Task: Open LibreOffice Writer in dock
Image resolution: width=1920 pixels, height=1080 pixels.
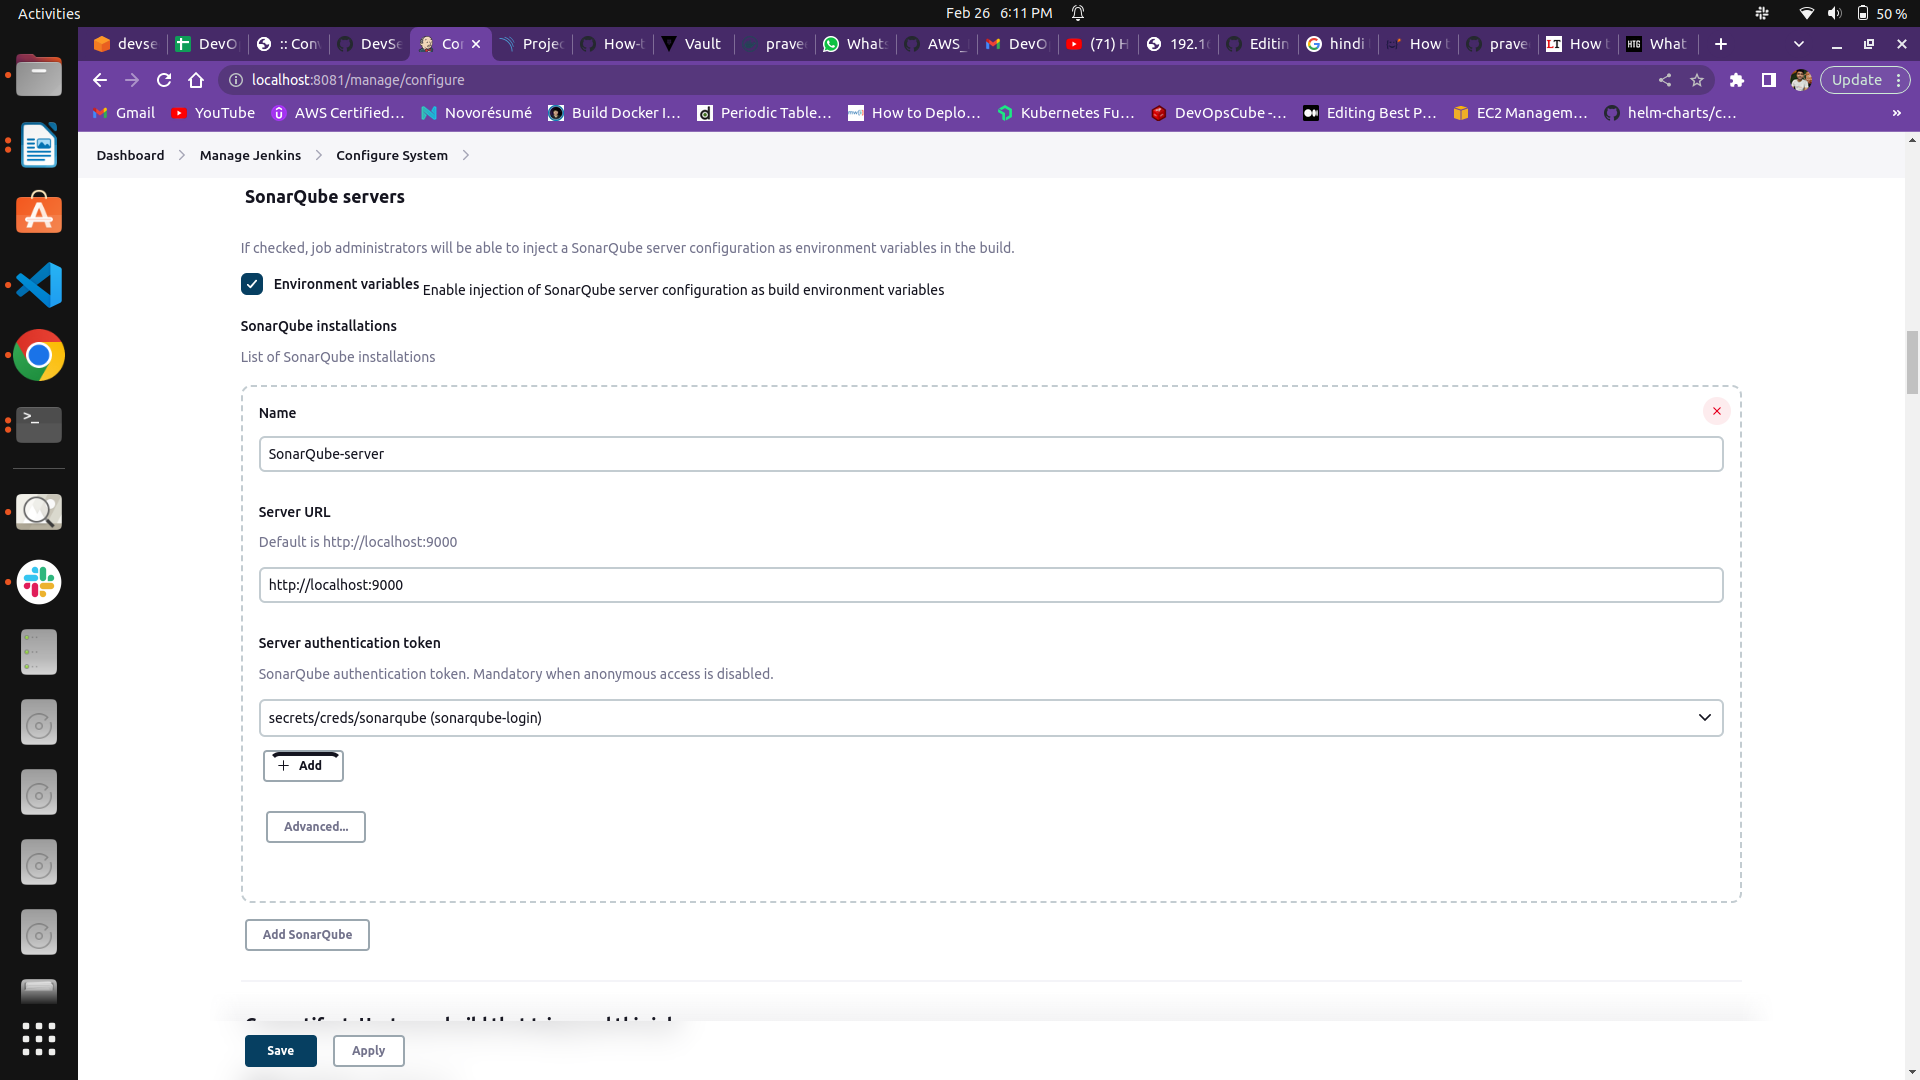Action: tap(39, 146)
